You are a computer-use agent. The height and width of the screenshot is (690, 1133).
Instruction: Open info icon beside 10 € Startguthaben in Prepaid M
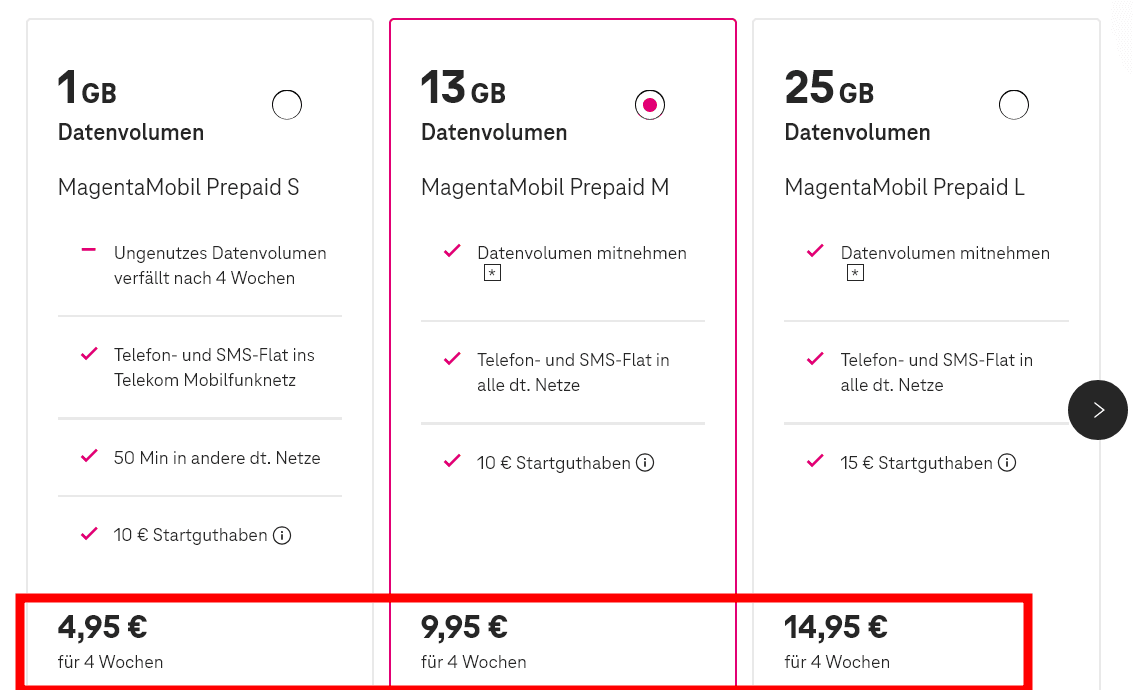tap(645, 463)
